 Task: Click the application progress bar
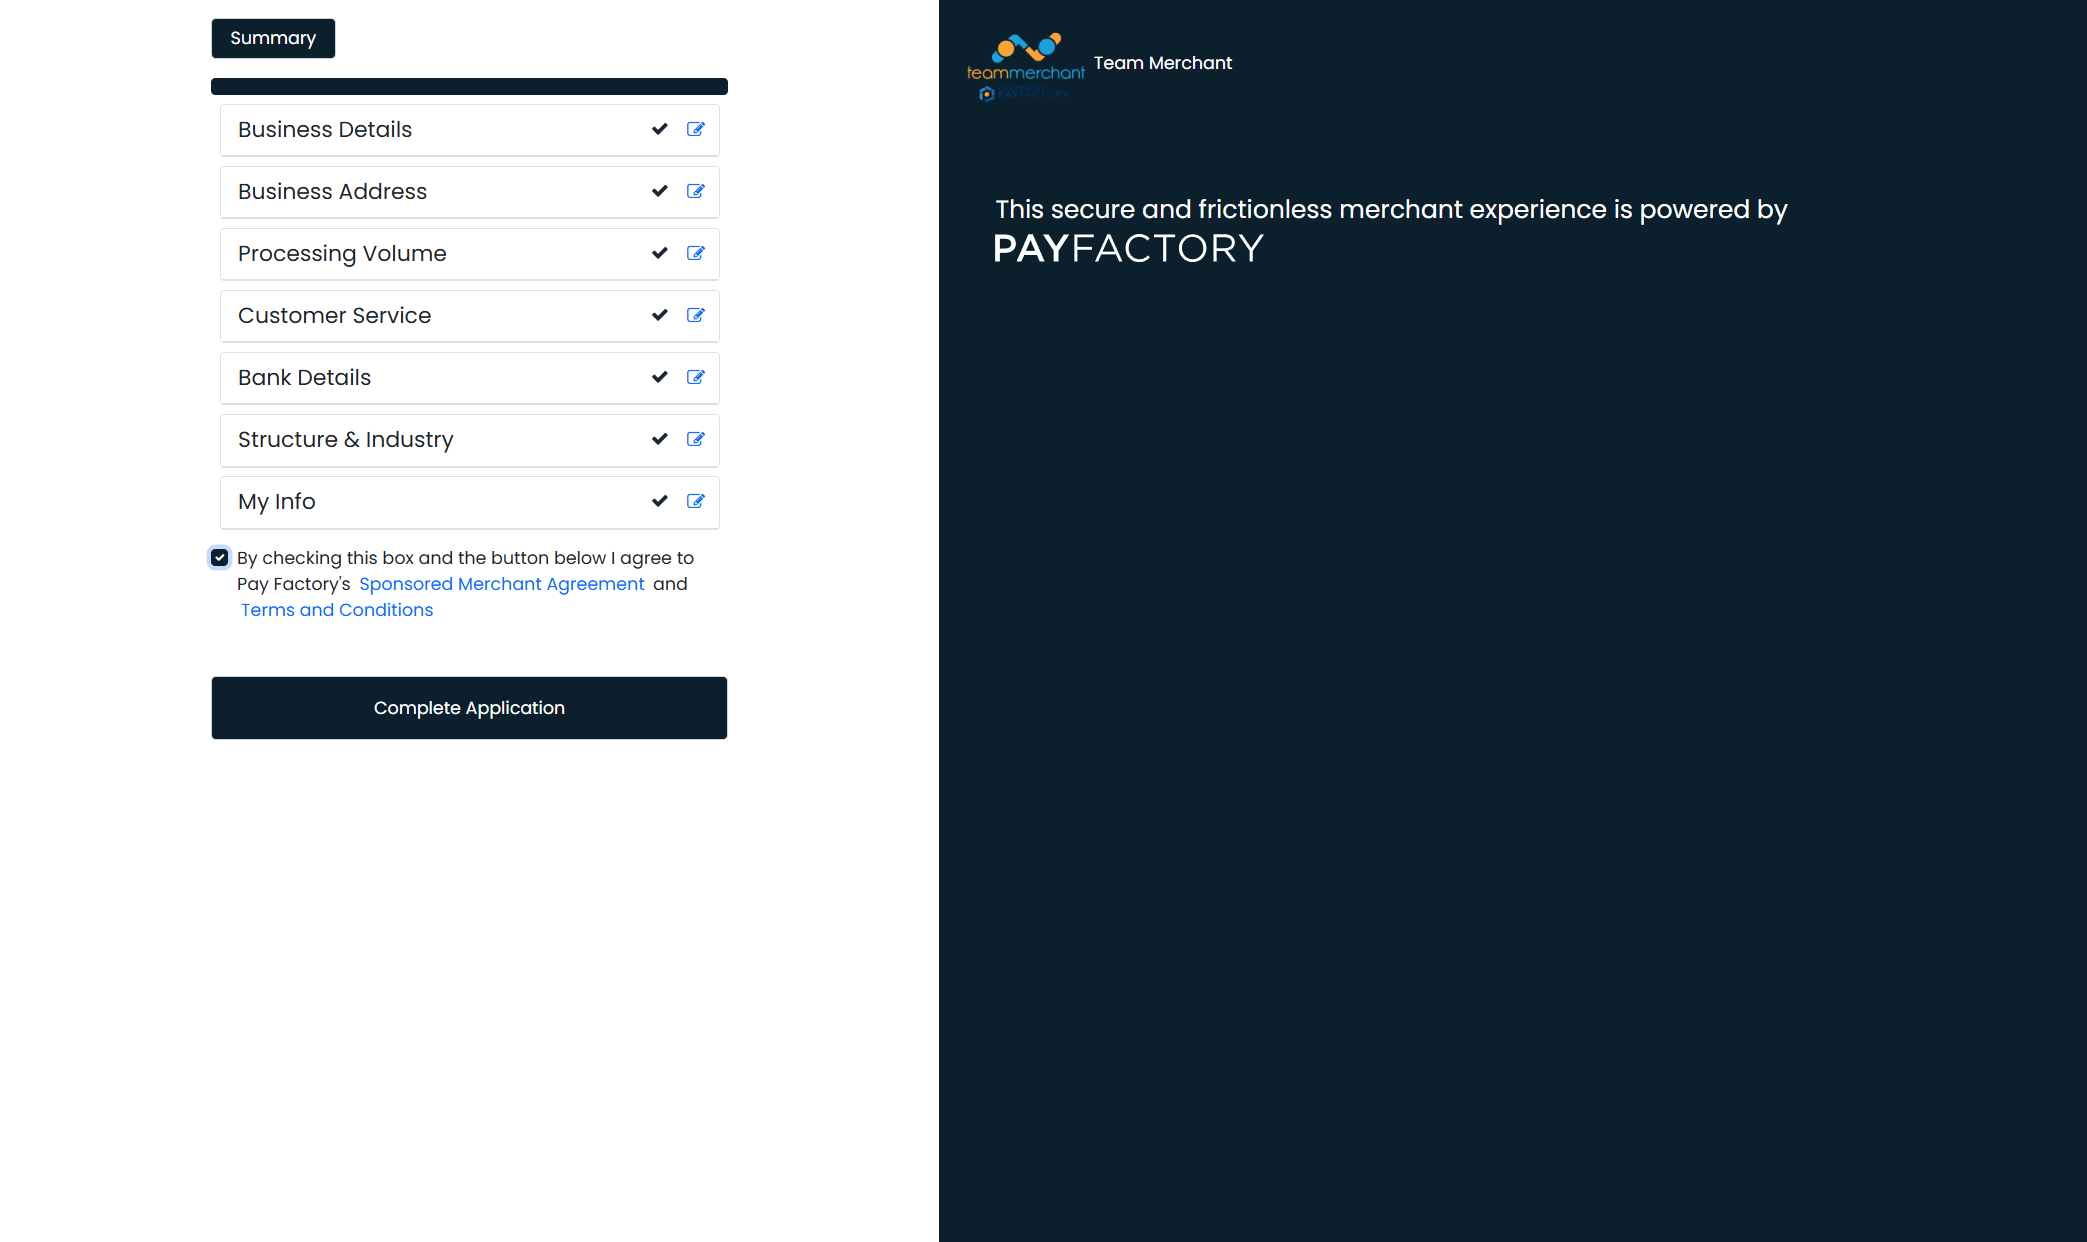[469, 86]
